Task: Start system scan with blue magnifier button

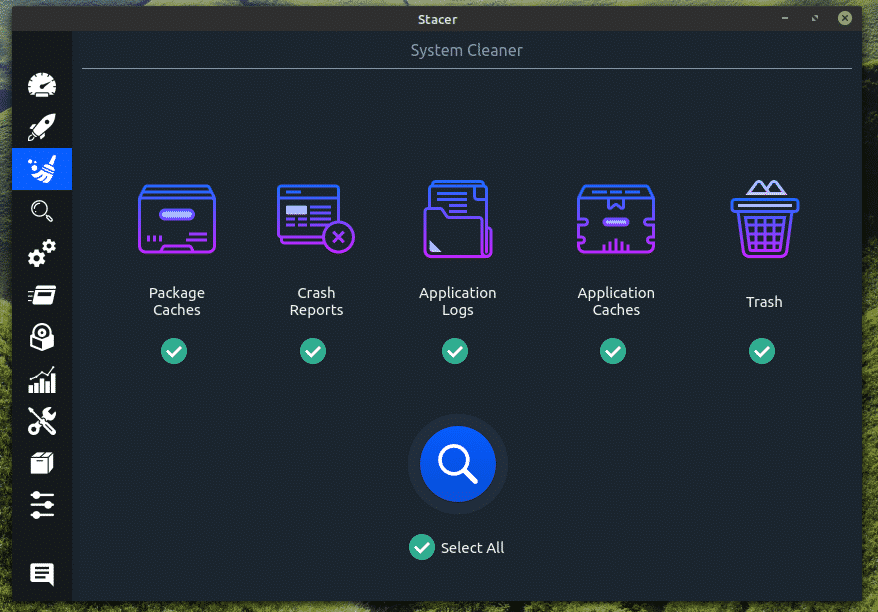Action: click(457, 464)
